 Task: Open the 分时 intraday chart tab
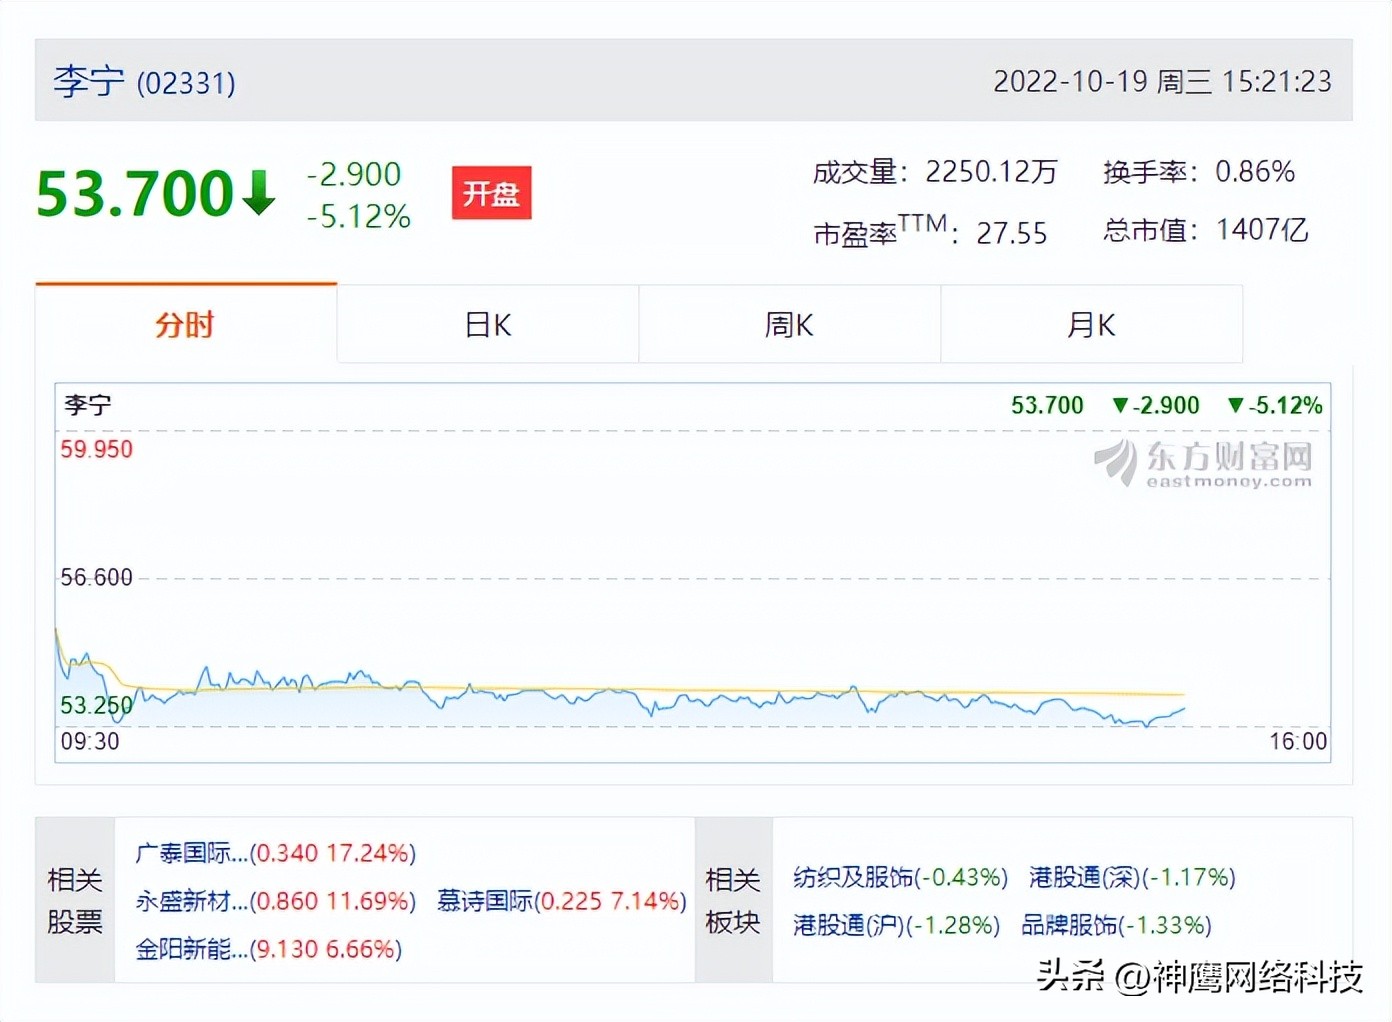pyautogui.click(x=186, y=324)
